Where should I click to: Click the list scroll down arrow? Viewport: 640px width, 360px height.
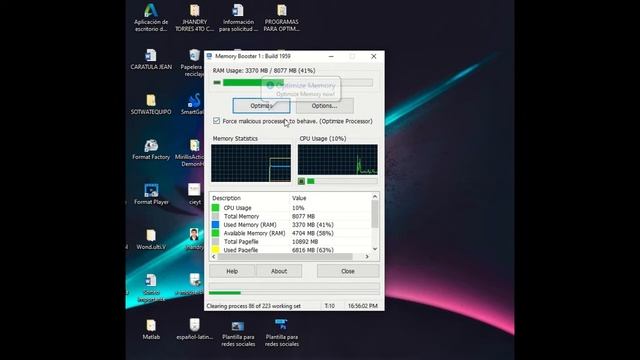(375, 249)
